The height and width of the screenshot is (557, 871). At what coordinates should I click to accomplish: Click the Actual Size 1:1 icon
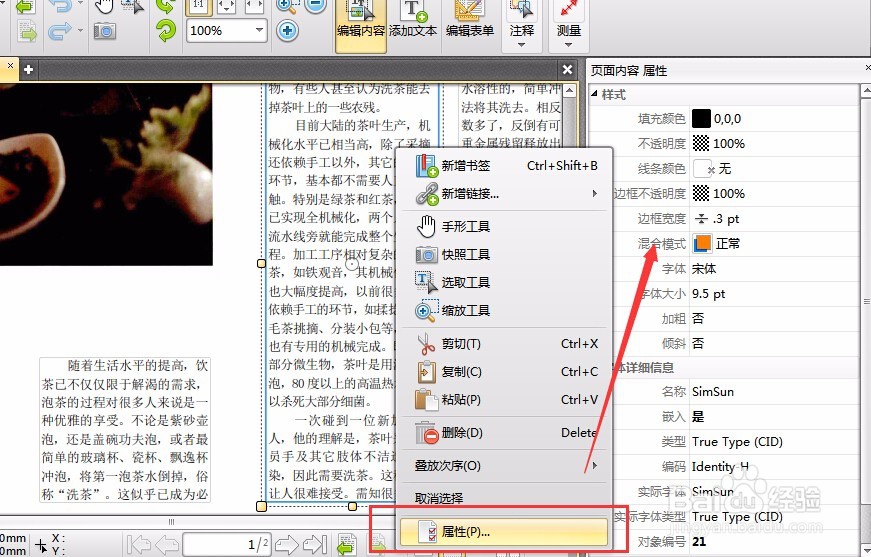pos(198,7)
